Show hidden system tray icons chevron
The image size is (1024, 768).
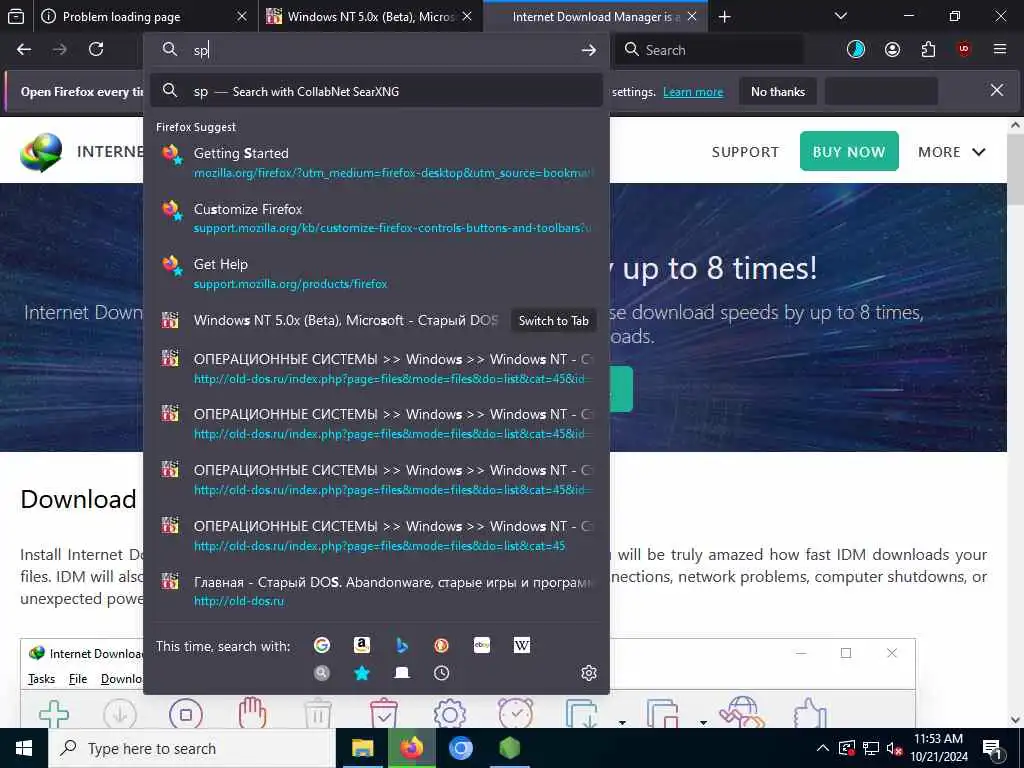pos(823,748)
